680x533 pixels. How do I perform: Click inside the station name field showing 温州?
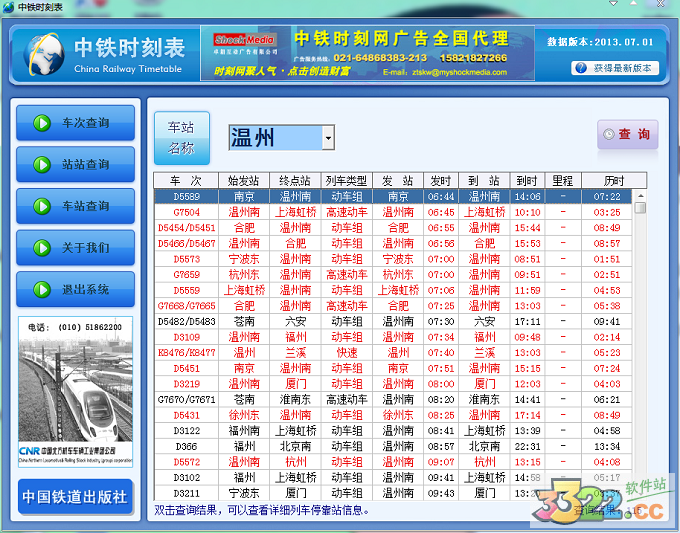point(273,137)
